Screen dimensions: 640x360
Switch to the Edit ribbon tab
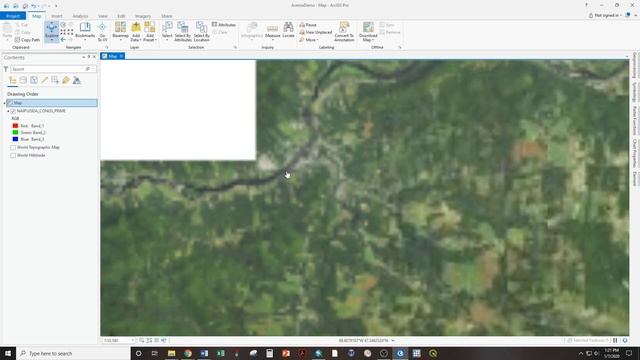click(x=121, y=16)
